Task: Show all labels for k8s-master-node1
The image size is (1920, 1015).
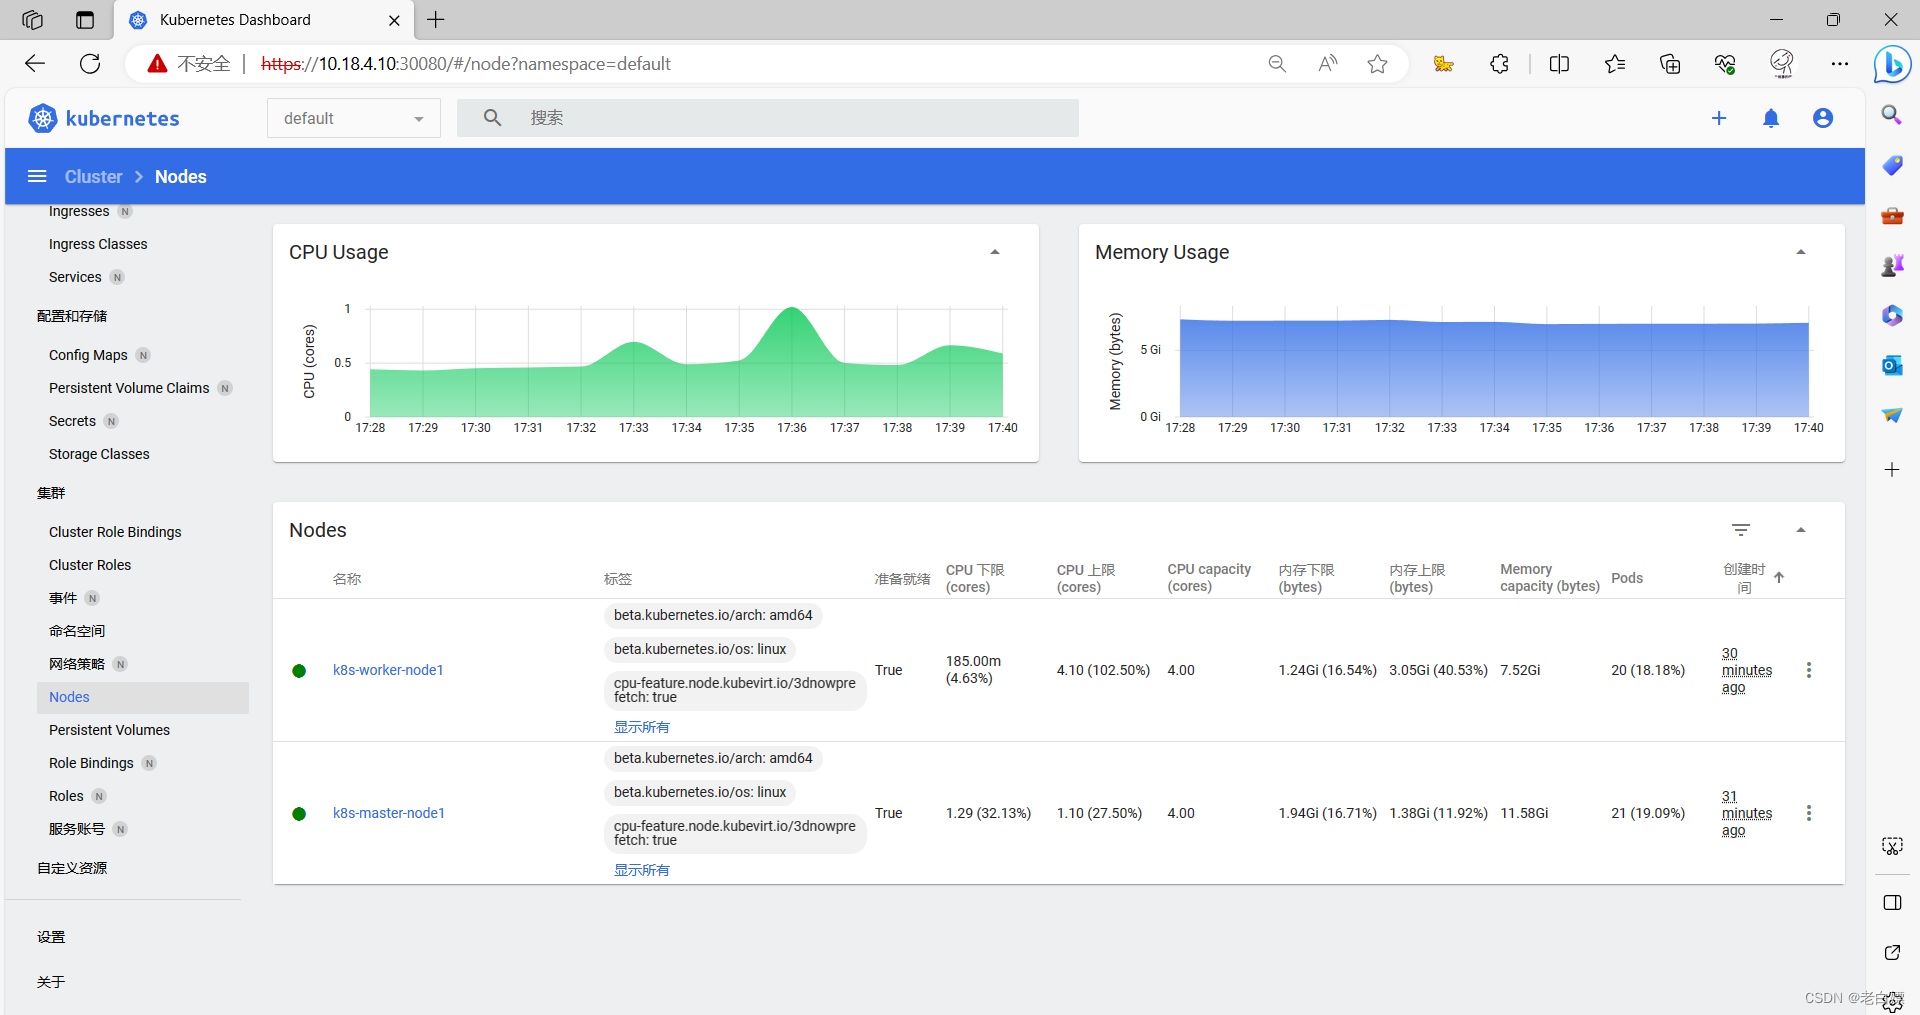Action: 642,870
